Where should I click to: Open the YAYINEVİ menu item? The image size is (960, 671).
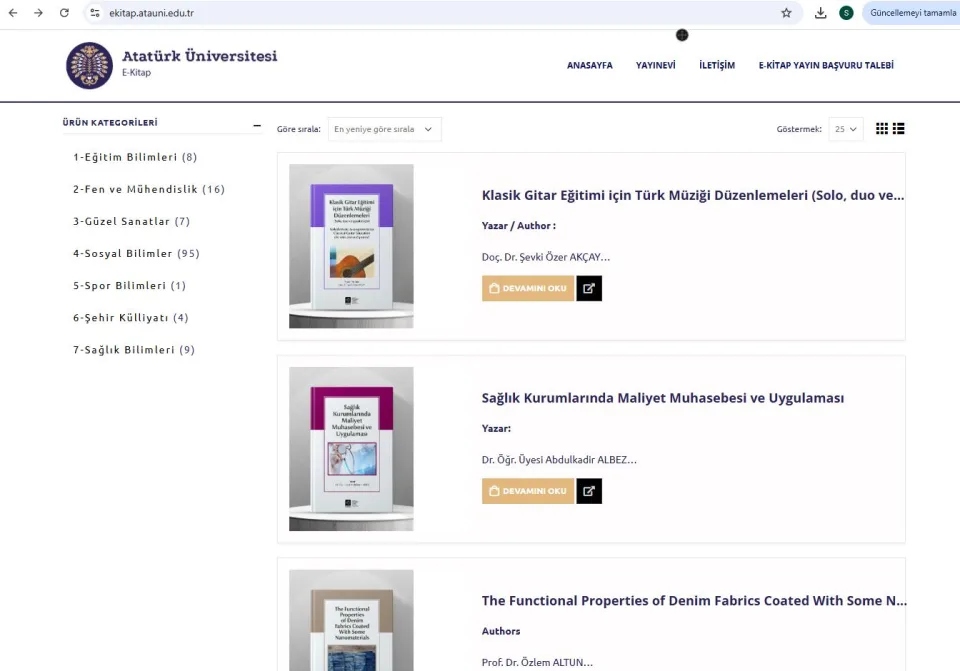pos(656,66)
